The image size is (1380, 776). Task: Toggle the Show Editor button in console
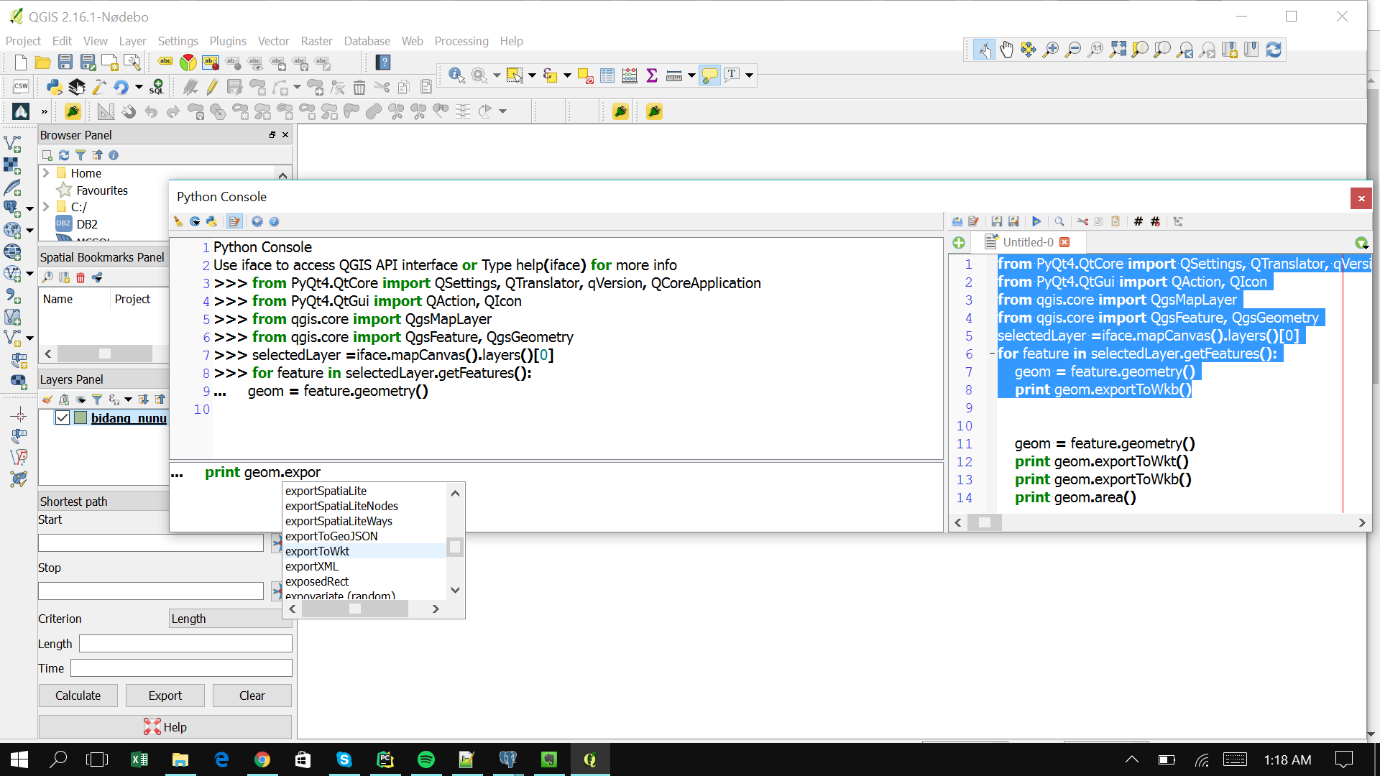pyautogui.click(x=234, y=221)
